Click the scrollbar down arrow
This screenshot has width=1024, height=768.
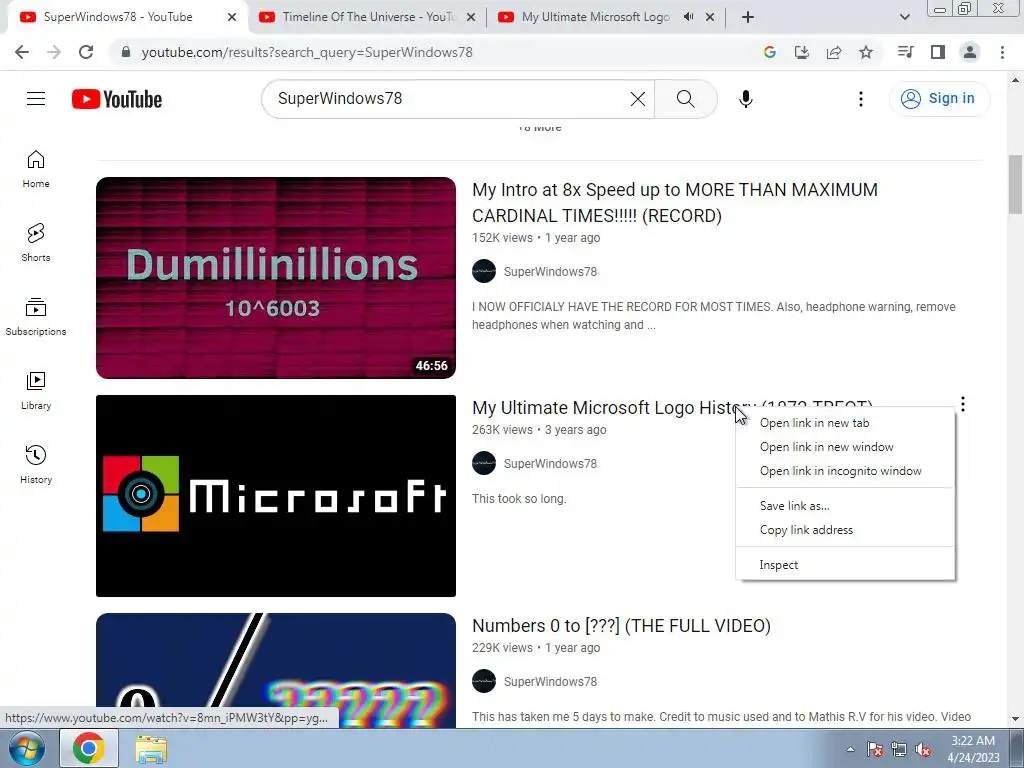click(1015, 719)
